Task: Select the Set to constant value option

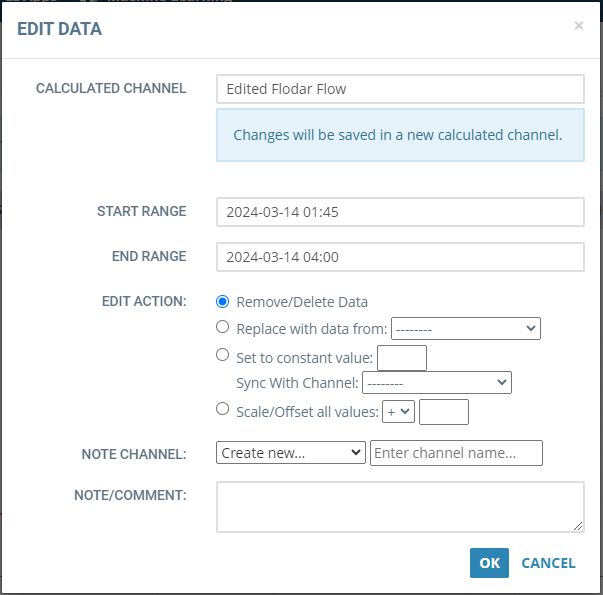Action: (x=222, y=355)
